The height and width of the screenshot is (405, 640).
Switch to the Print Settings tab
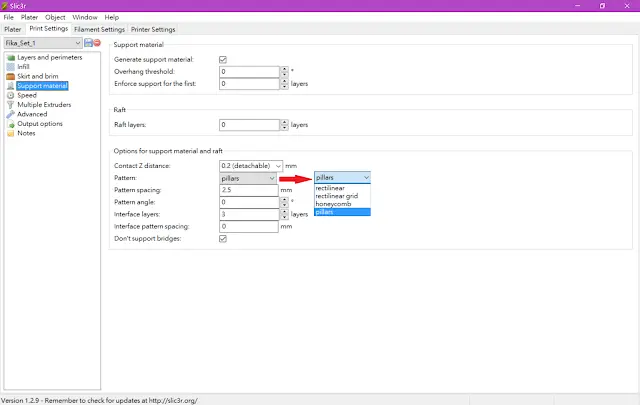49,29
